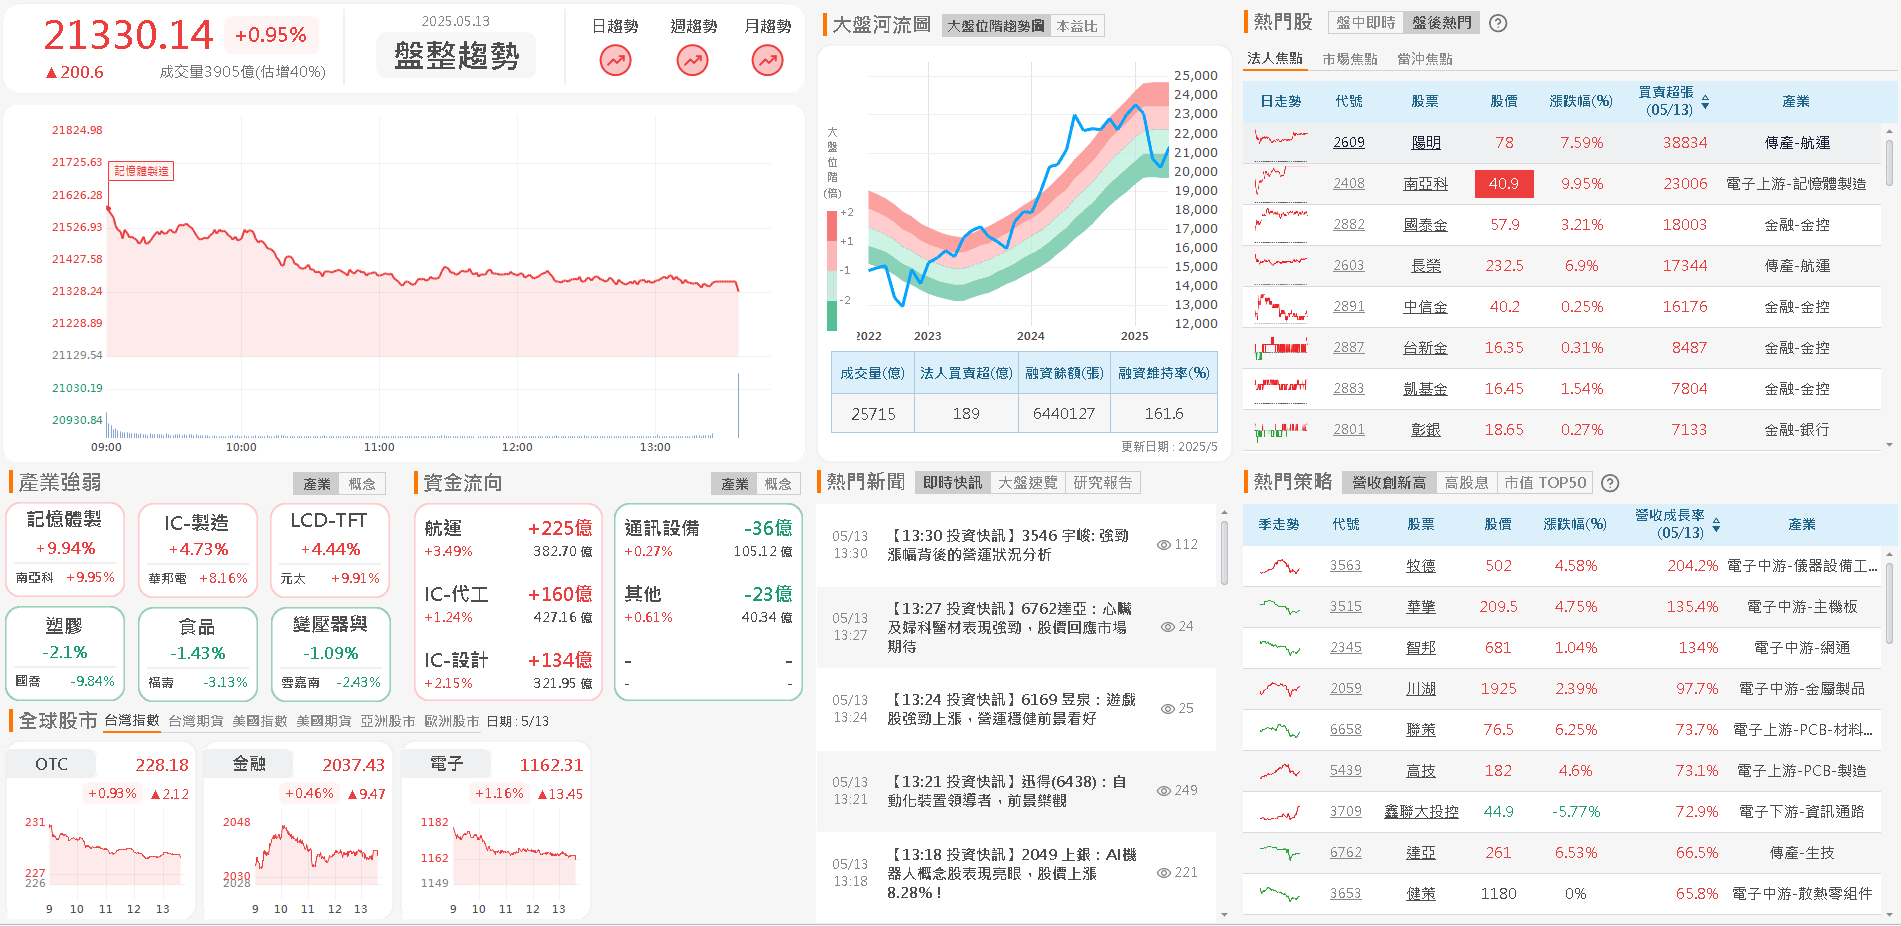Image resolution: width=1901 pixels, height=926 pixels.
Task: Click the weekly trend (週趨勢) arrow icon
Action: [x=692, y=61]
